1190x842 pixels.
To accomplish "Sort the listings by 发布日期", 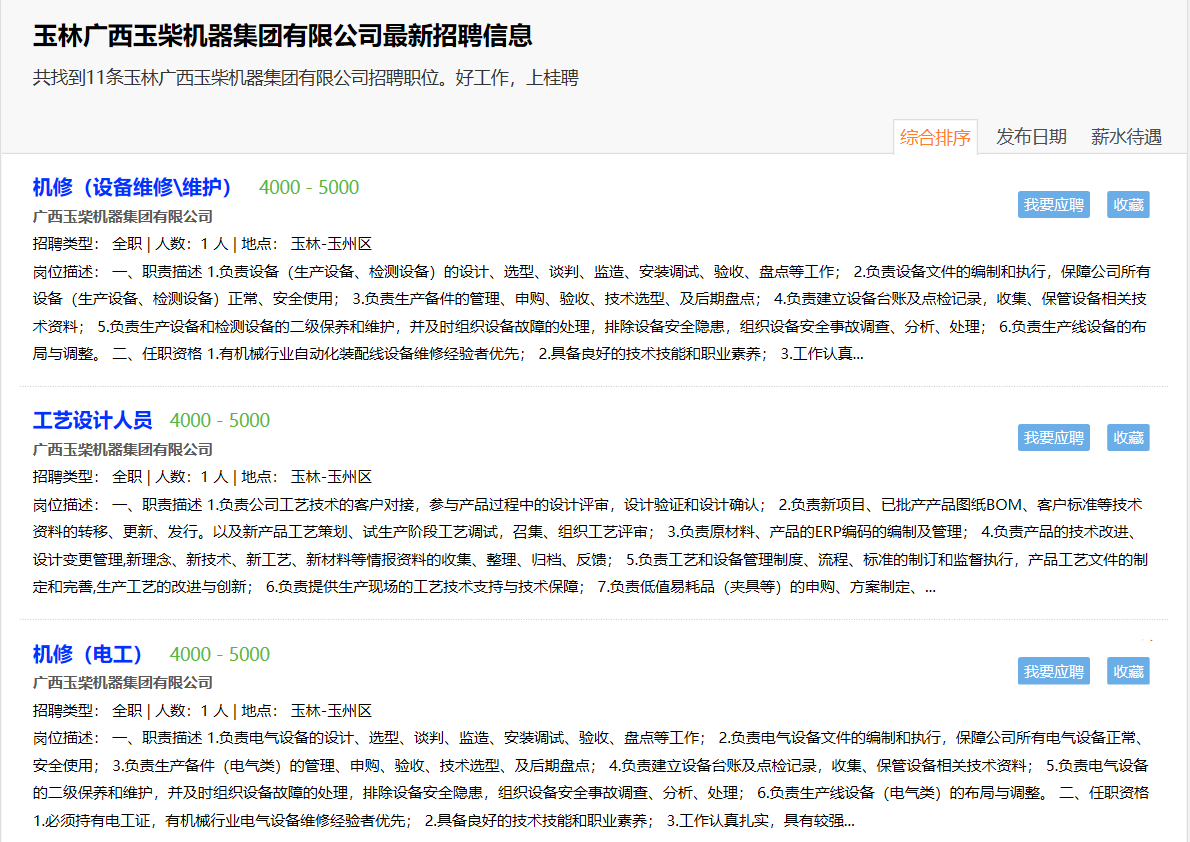I will [1031, 138].
